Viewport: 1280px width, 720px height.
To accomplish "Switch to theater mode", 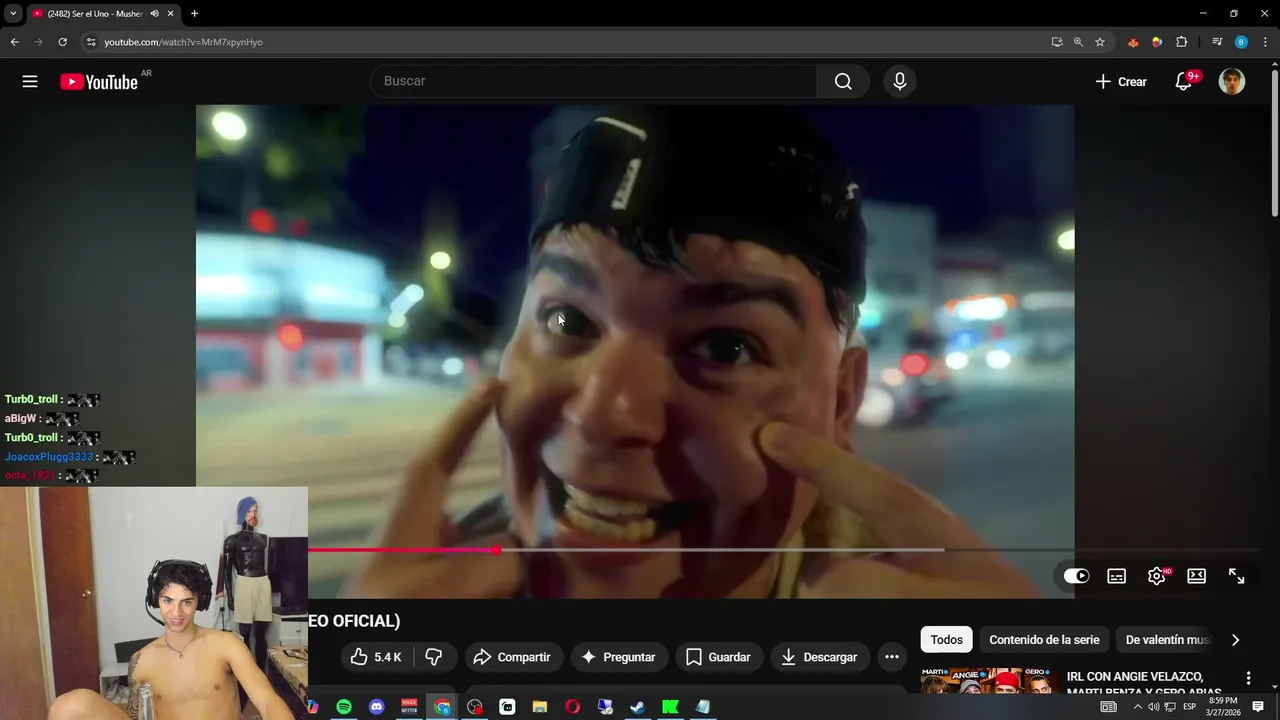I will [x=1196, y=576].
